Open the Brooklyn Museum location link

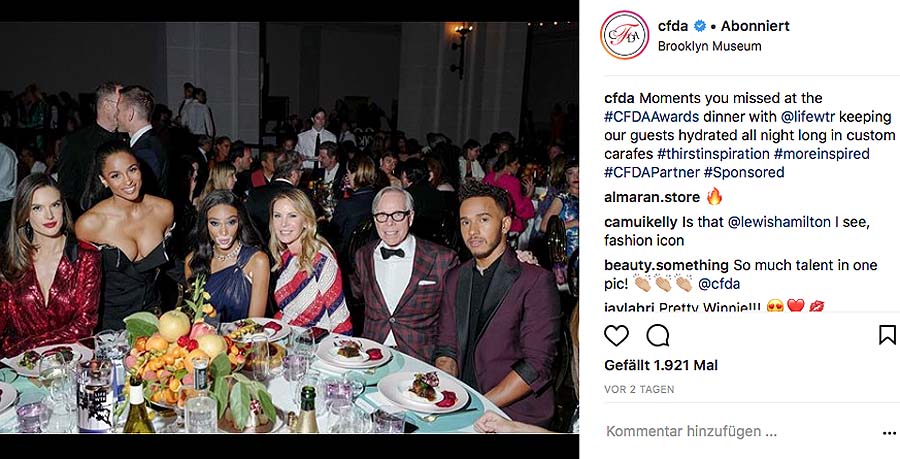coord(709,46)
